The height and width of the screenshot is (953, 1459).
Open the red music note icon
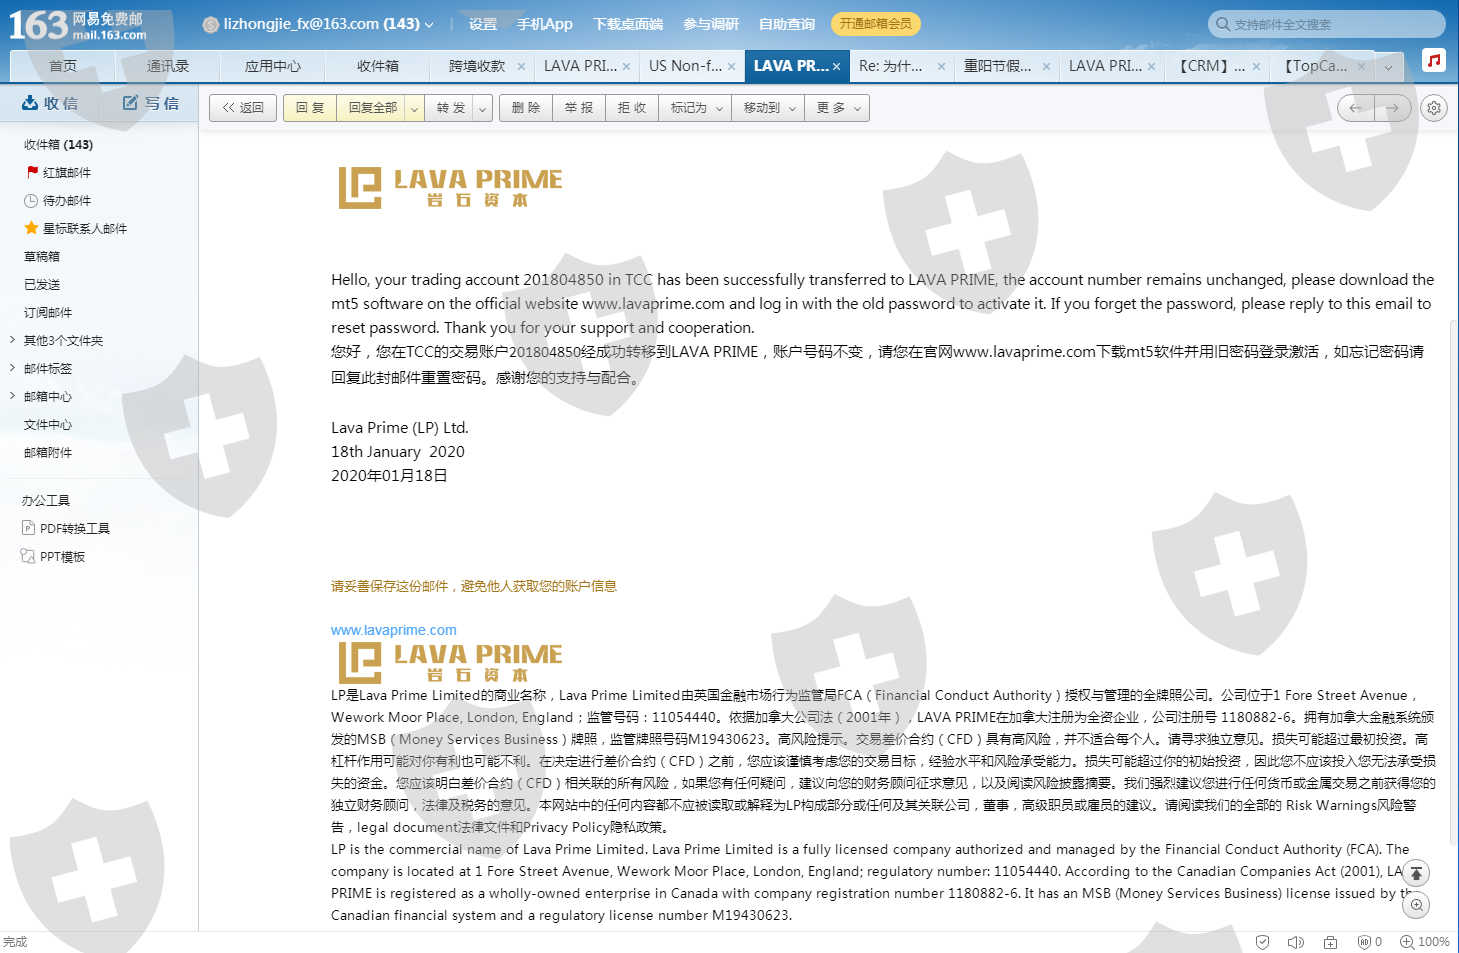tap(1434, 60)
